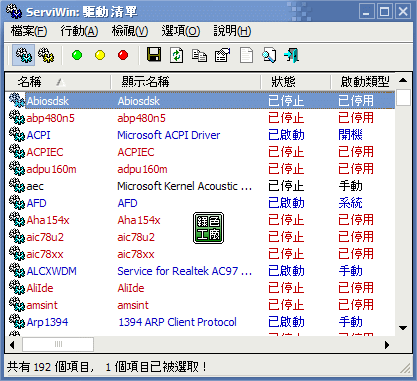The height and width of the screenshot is (381, 417).
Task: Sort by the 顯示名稱 column header
Action: (x=185, y=82)
